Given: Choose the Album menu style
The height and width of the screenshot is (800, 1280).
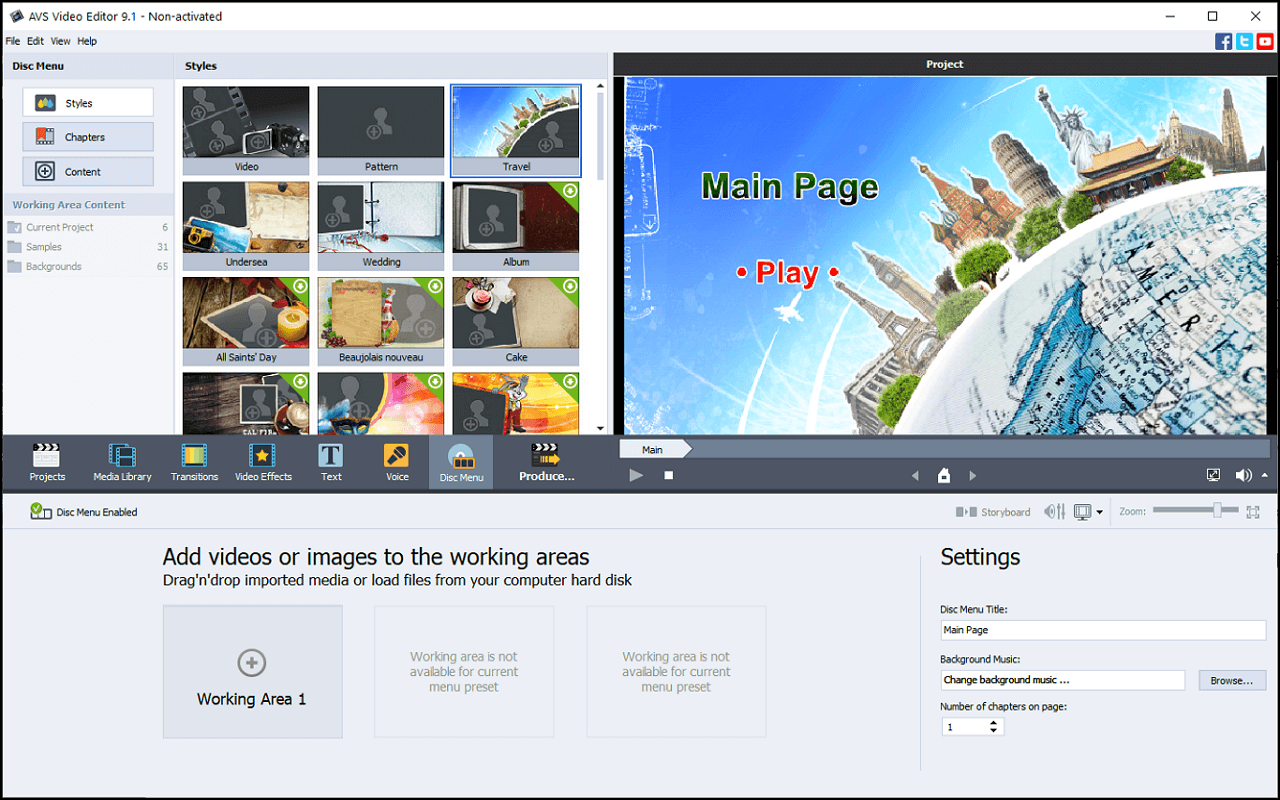Looking at the screenshot, I should 516,225.
